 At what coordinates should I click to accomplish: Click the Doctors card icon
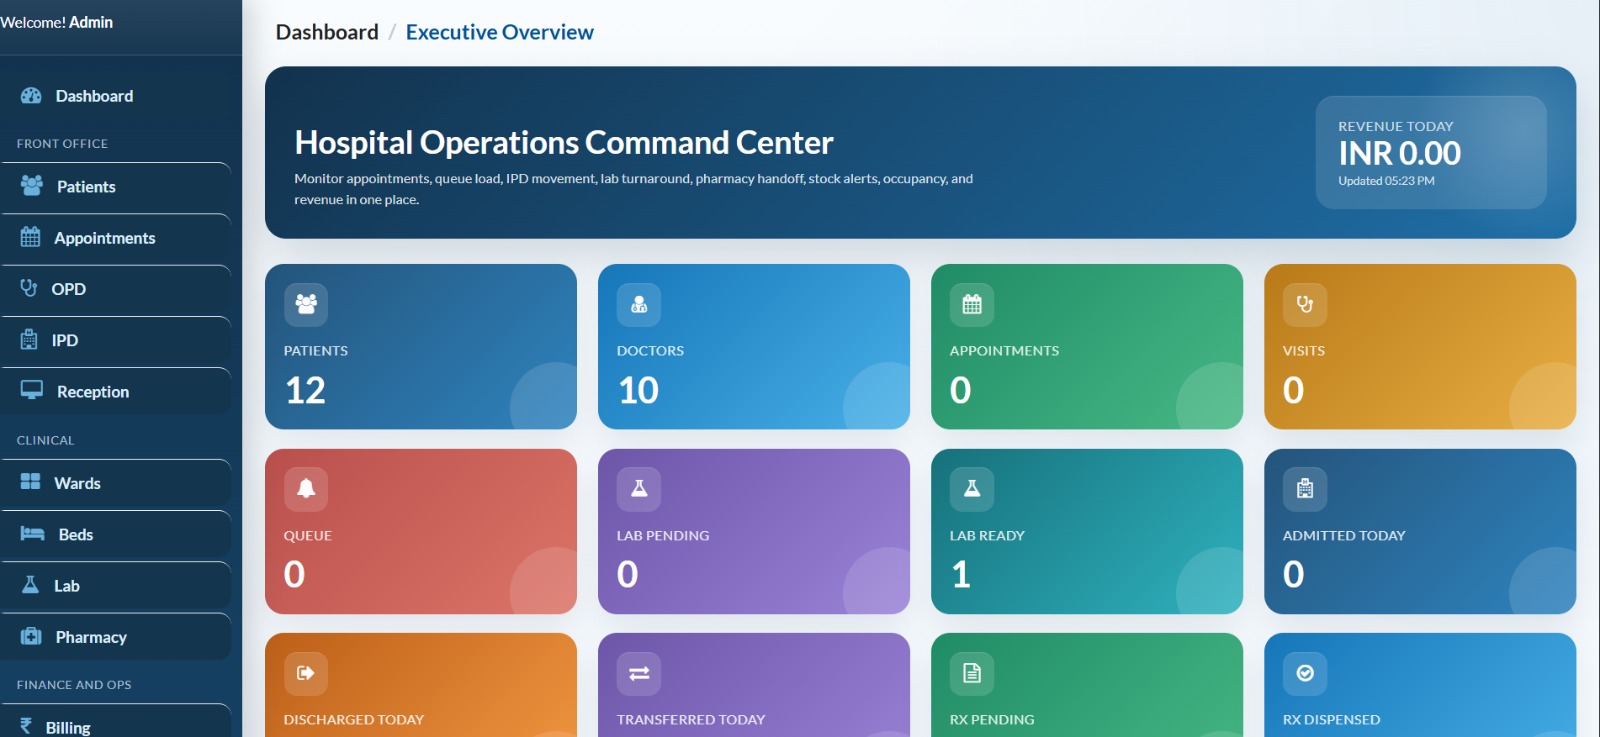click(x=639, y=304)
